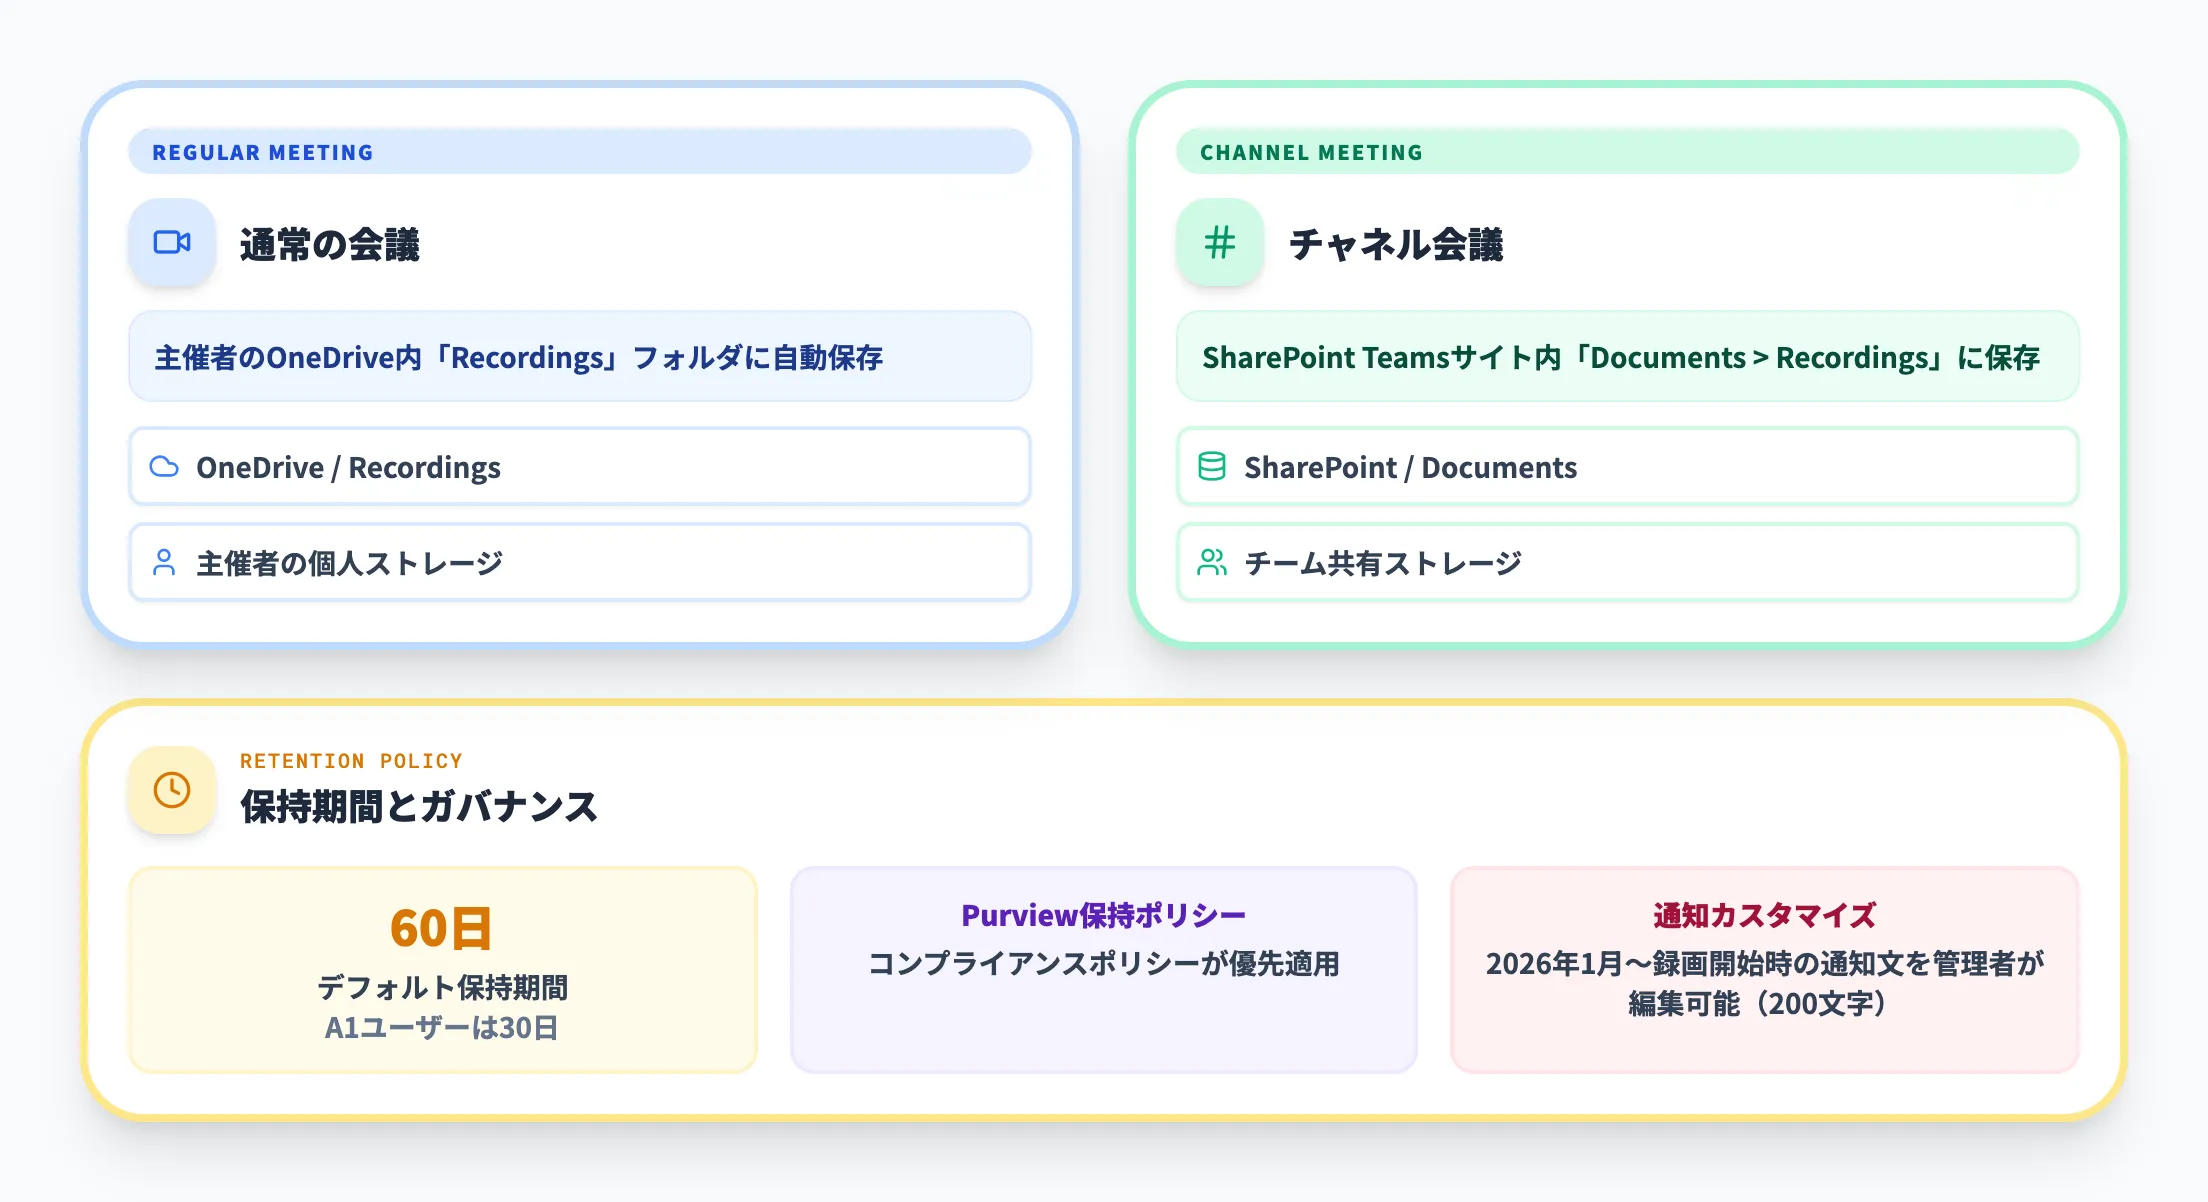Viewport: 2208px width, 1202px height.
Task: Toggle the REGULAR MEETING header bar
Action: [x=578, y=151]
